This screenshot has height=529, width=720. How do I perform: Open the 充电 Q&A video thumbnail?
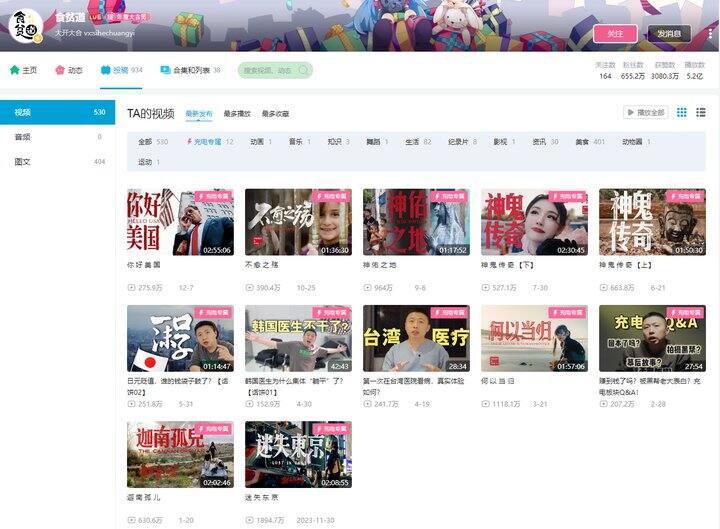coord(652,338)
